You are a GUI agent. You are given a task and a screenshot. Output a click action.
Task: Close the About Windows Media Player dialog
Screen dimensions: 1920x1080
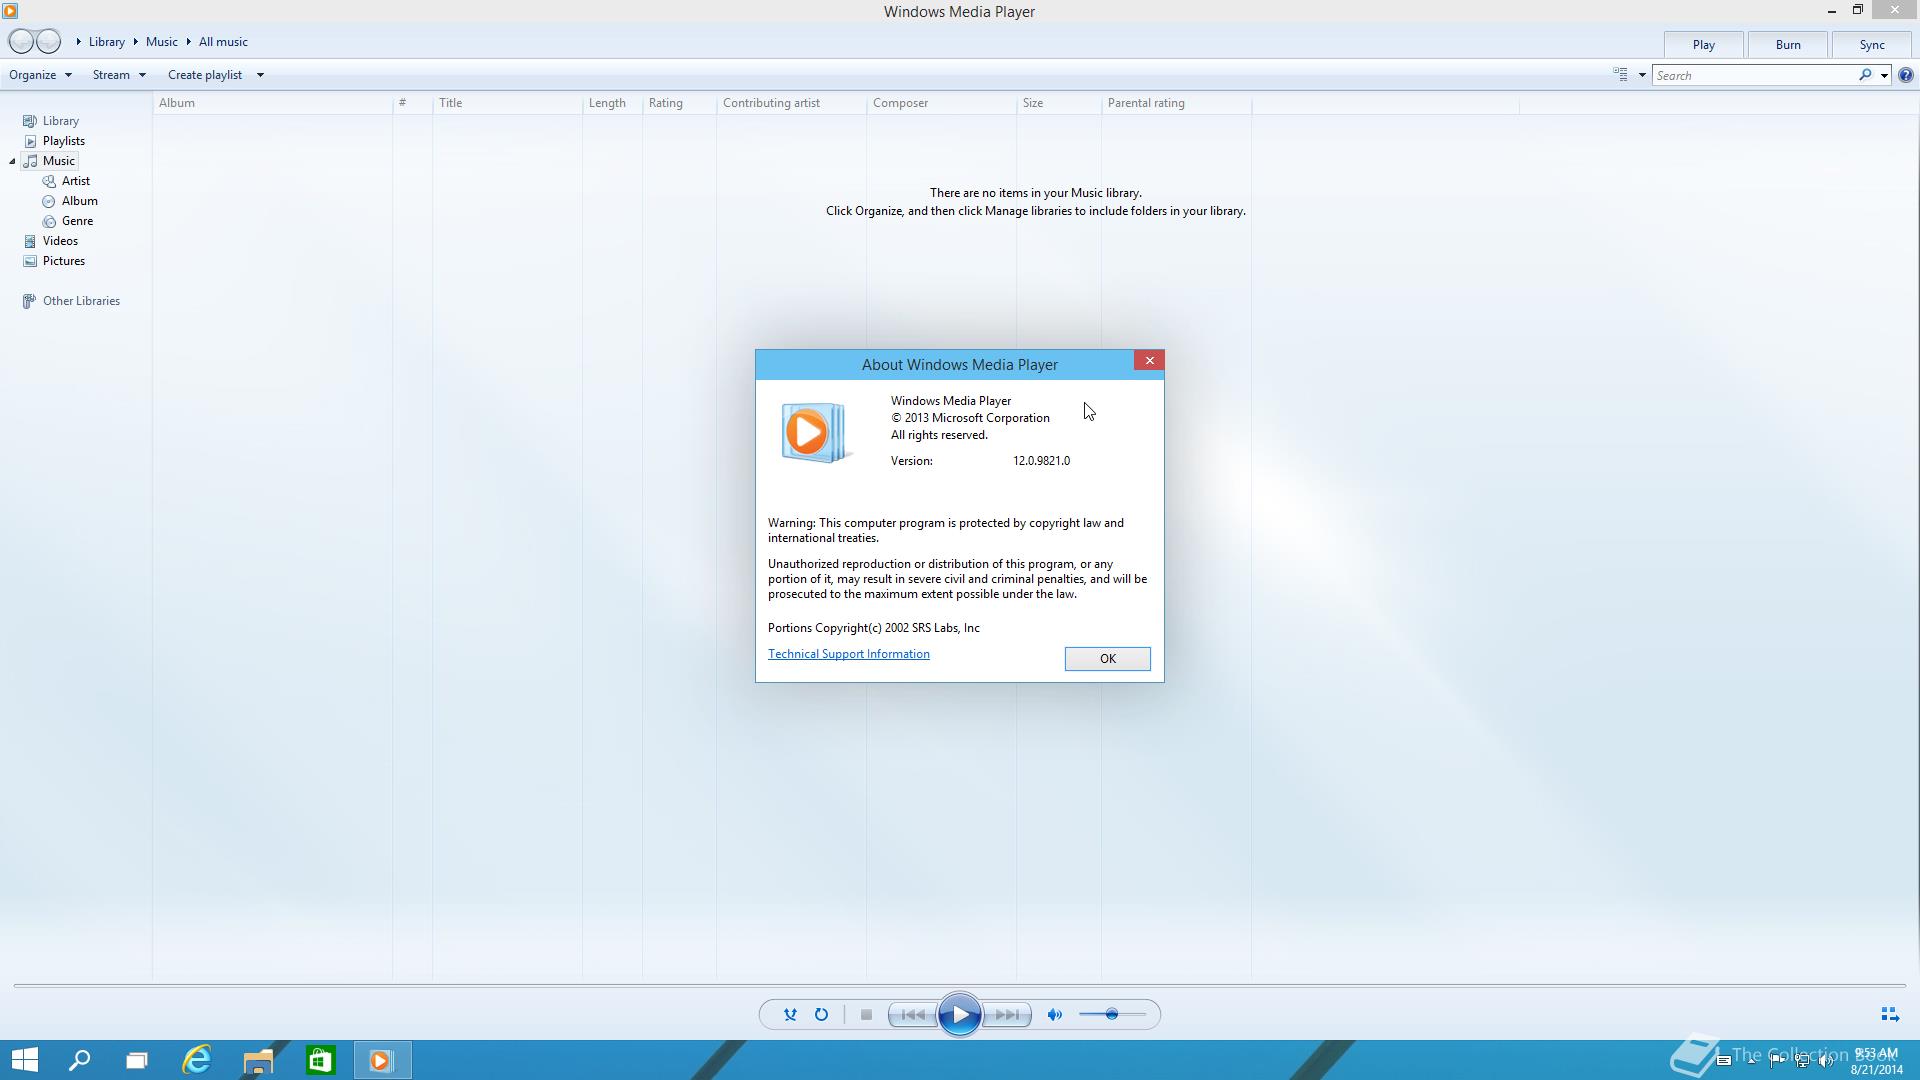[x=1149, y=361]
